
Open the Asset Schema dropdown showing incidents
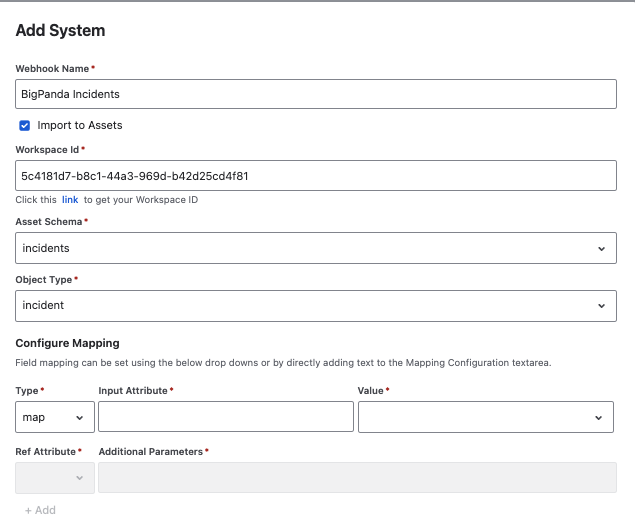click(316, 248)
